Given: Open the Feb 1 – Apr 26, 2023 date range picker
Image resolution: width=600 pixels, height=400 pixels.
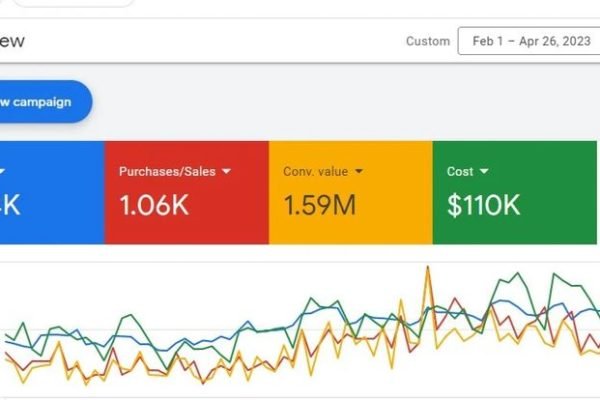Looking at the screenshot, I should point(529,41).
